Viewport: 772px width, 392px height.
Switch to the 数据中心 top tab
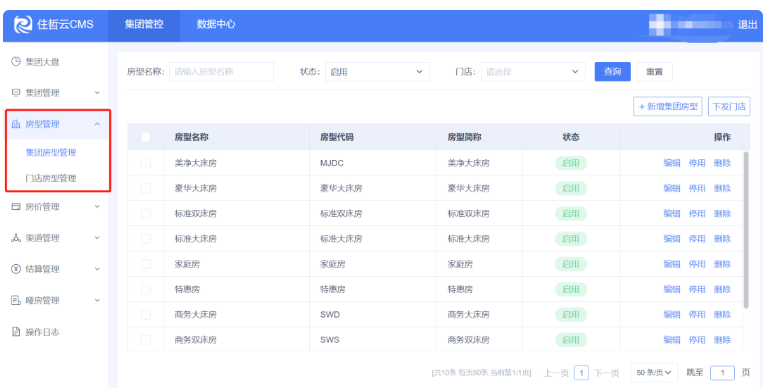click(216, 24)
